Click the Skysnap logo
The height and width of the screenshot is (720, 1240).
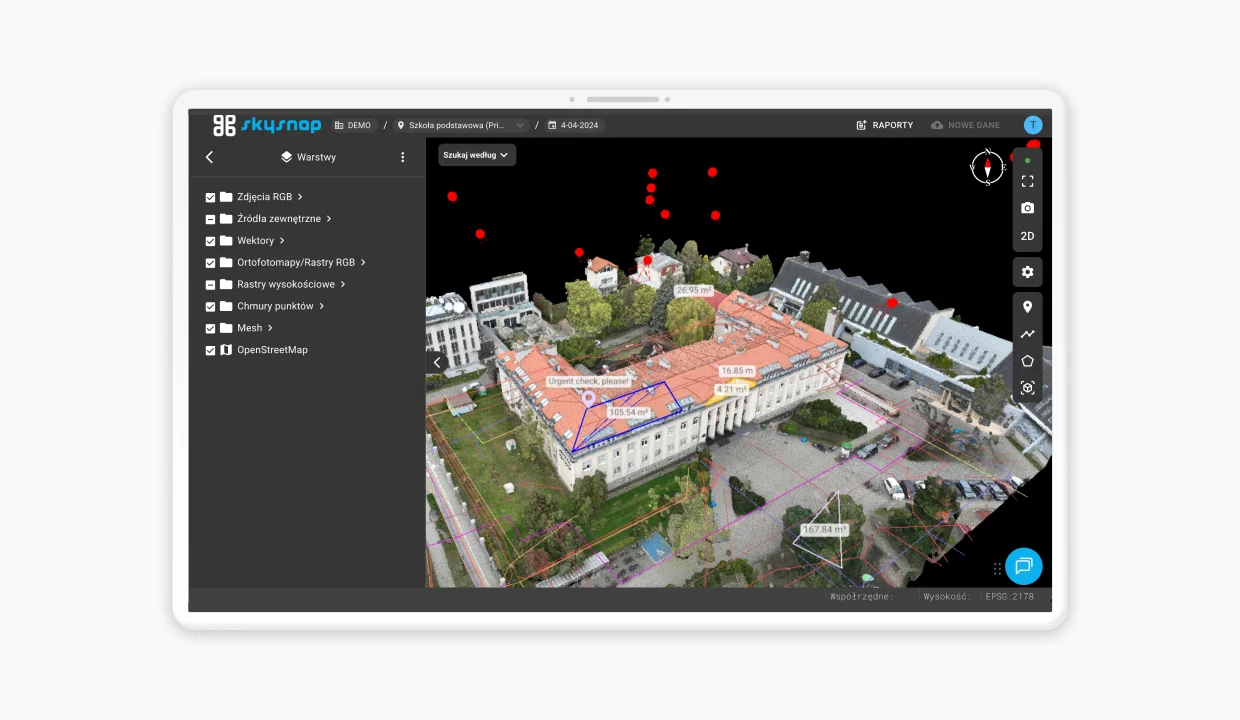click(x=267, y=125)
